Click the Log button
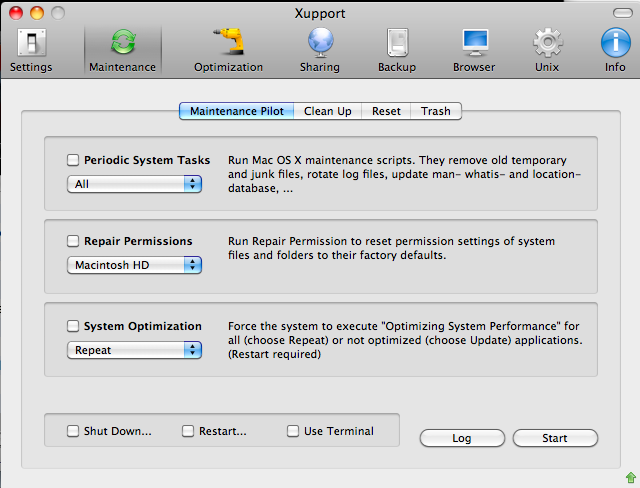Screen dimensions: 640x488 pyautogui.click(x=462, y=438)
